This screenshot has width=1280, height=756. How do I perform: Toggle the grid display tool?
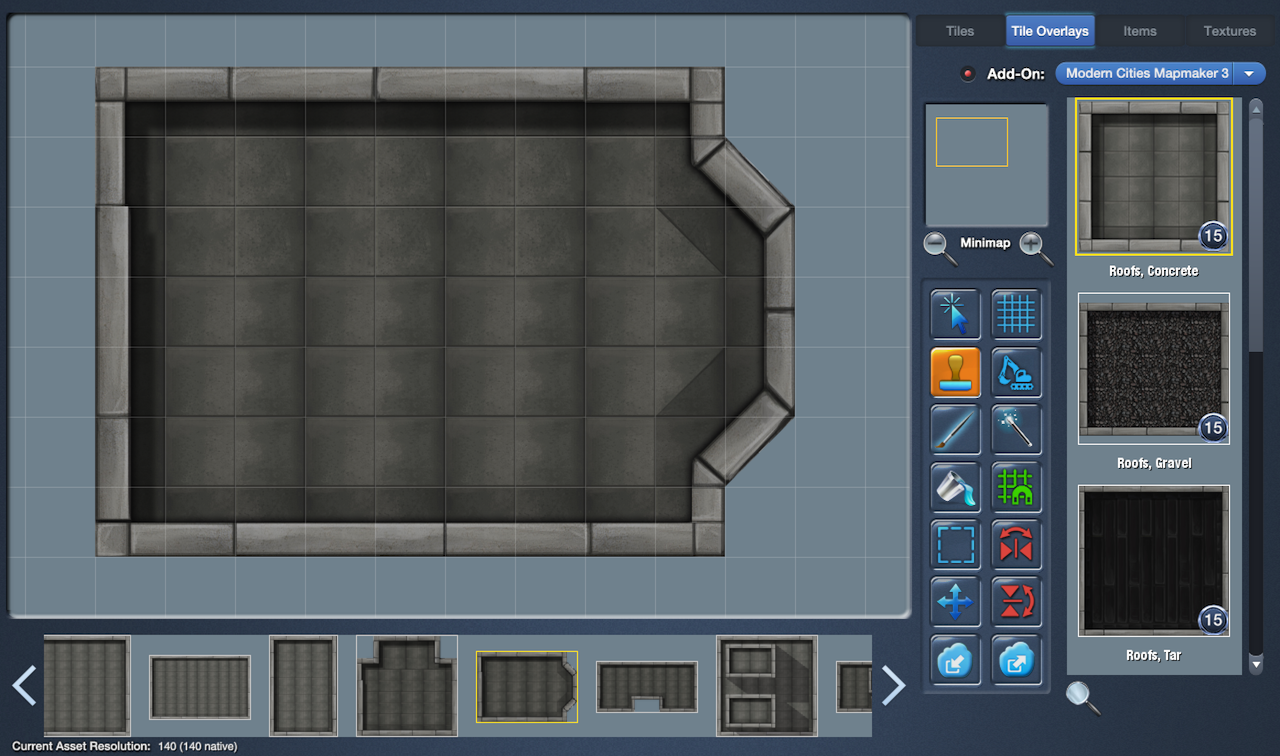(x=1016, y=314)
